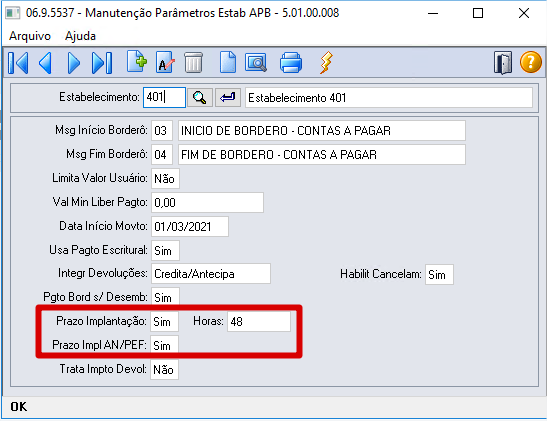This screenshot has height=421, width=547.
Task: Click Pgto Bord s/ Desemb value
Action: point(165,296)
